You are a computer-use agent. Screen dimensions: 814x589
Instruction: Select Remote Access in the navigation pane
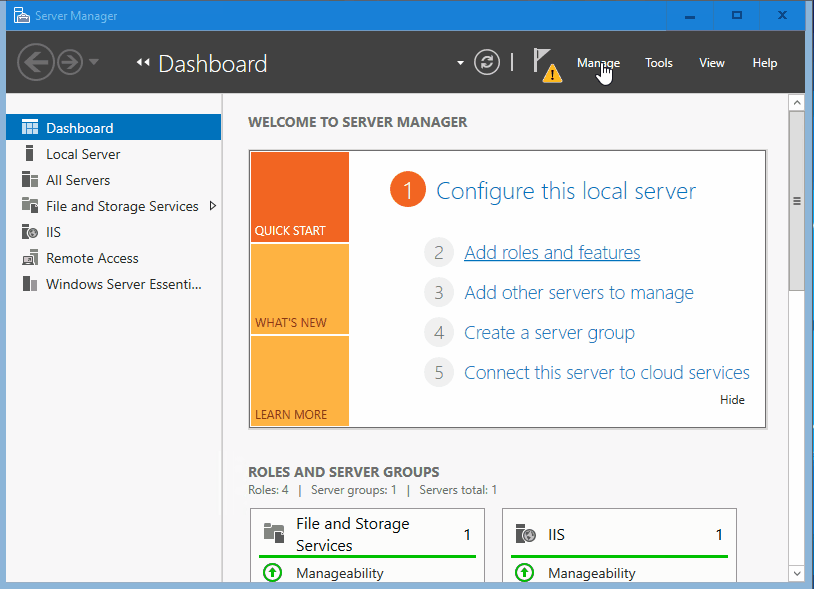click(x=90, y=258)
